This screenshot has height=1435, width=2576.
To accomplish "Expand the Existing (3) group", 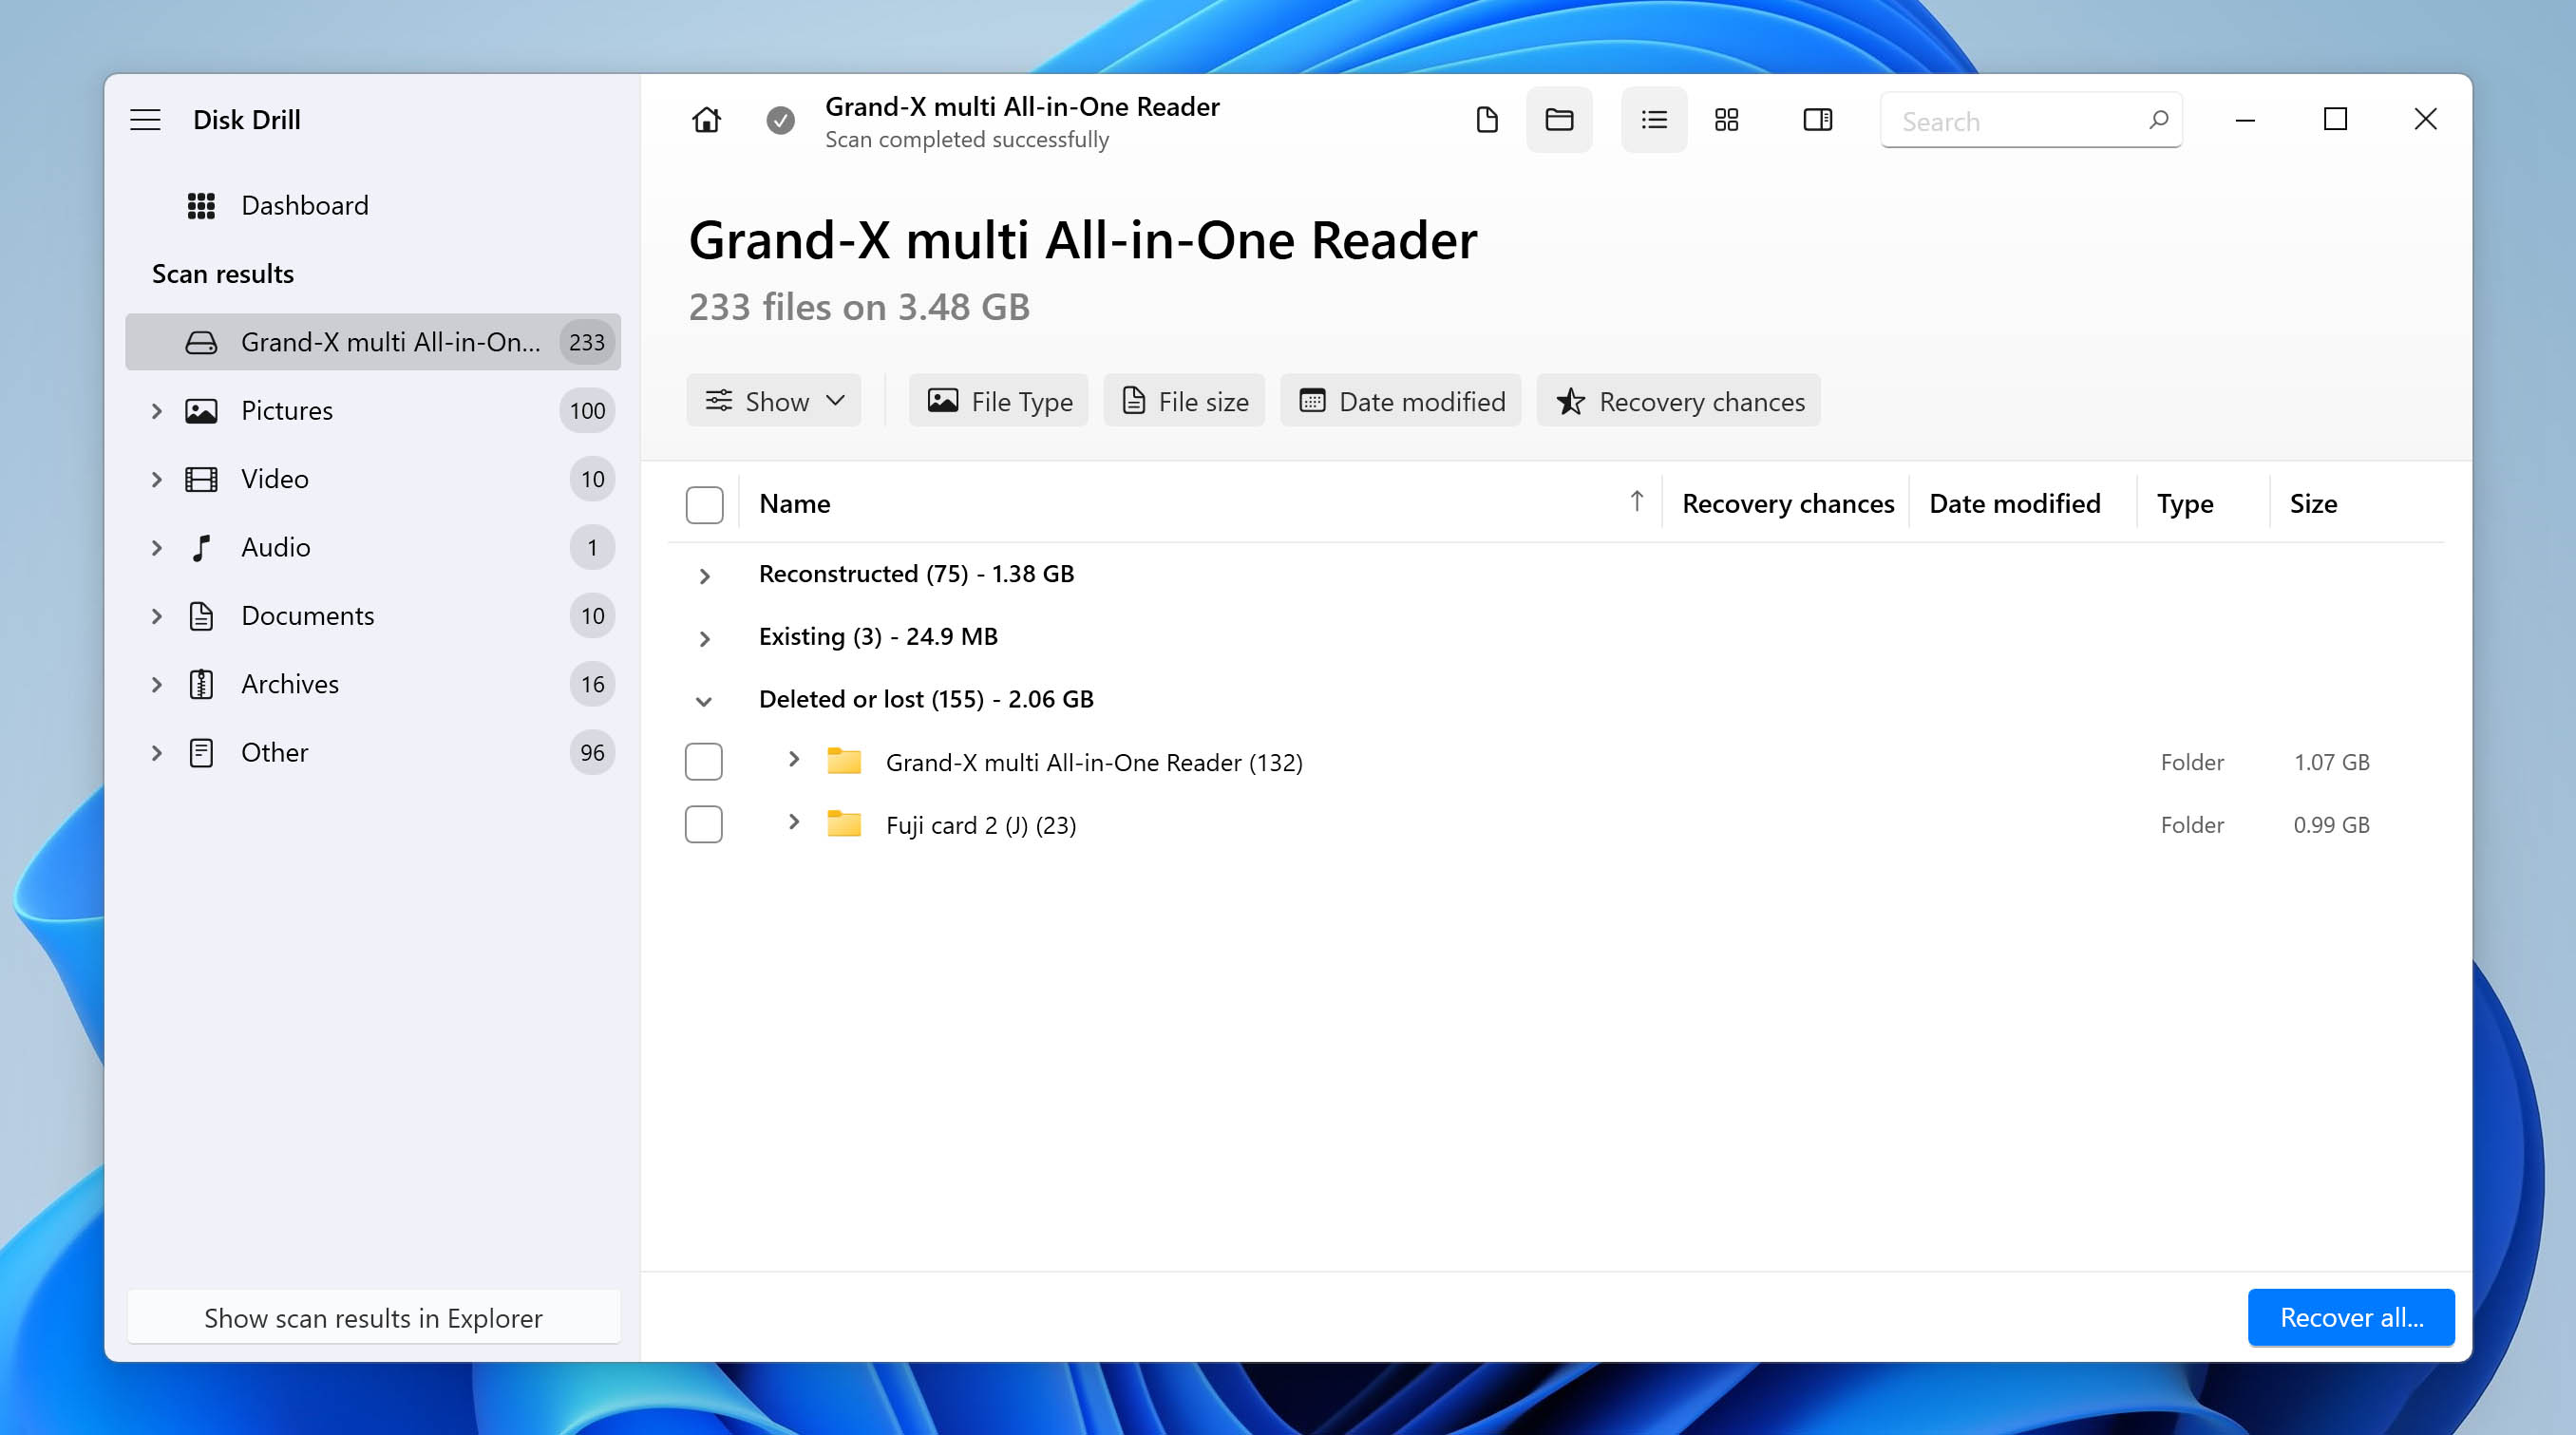I will [704, 639].
